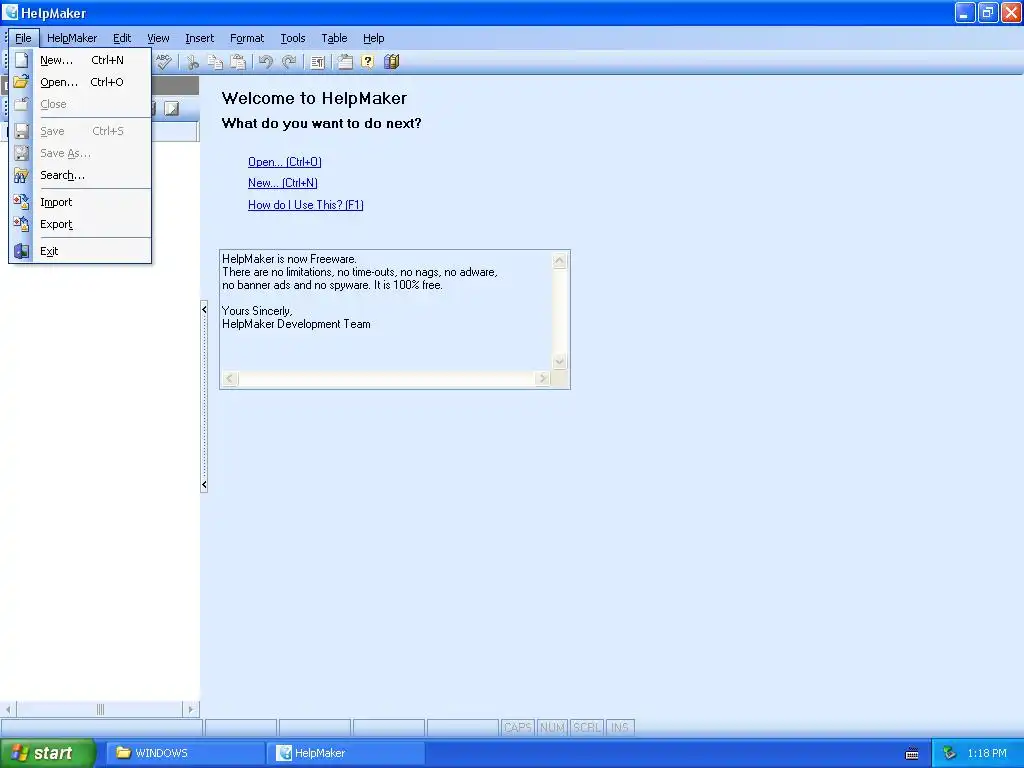Image resolution: width=1024 pixels, height=768 pixels.
Task: Click the Redo arrow toolbar icon
Action: pos(289,62)
